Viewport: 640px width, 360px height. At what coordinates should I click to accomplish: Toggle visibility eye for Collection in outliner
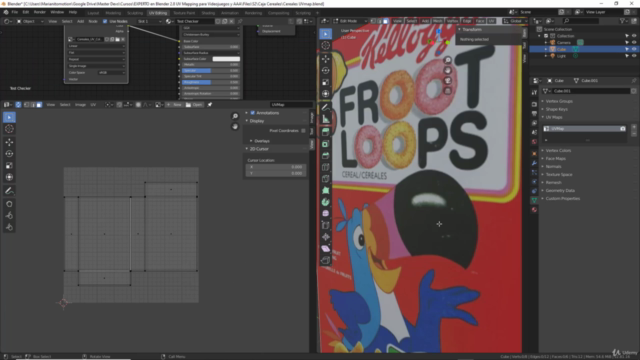coord(634,36)
